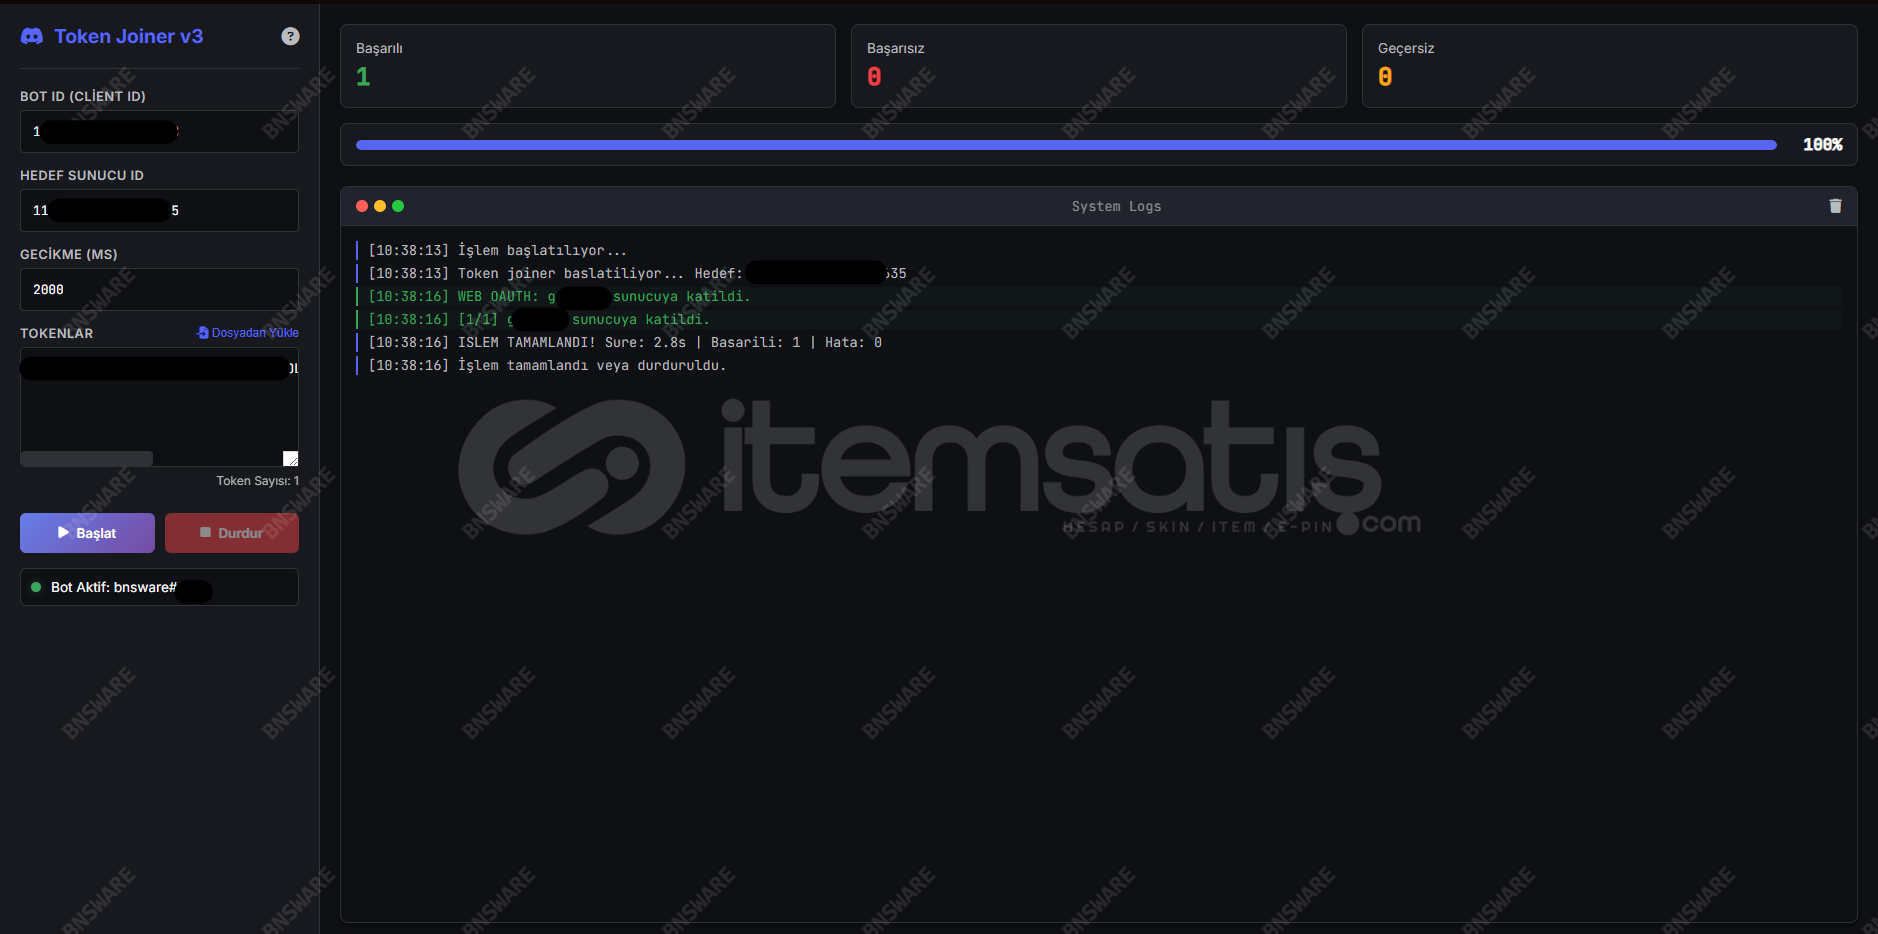Click the Geçersiz invalid count card
The width and height of the screenshot is (1878, 934).
(x=1610, y=66)
